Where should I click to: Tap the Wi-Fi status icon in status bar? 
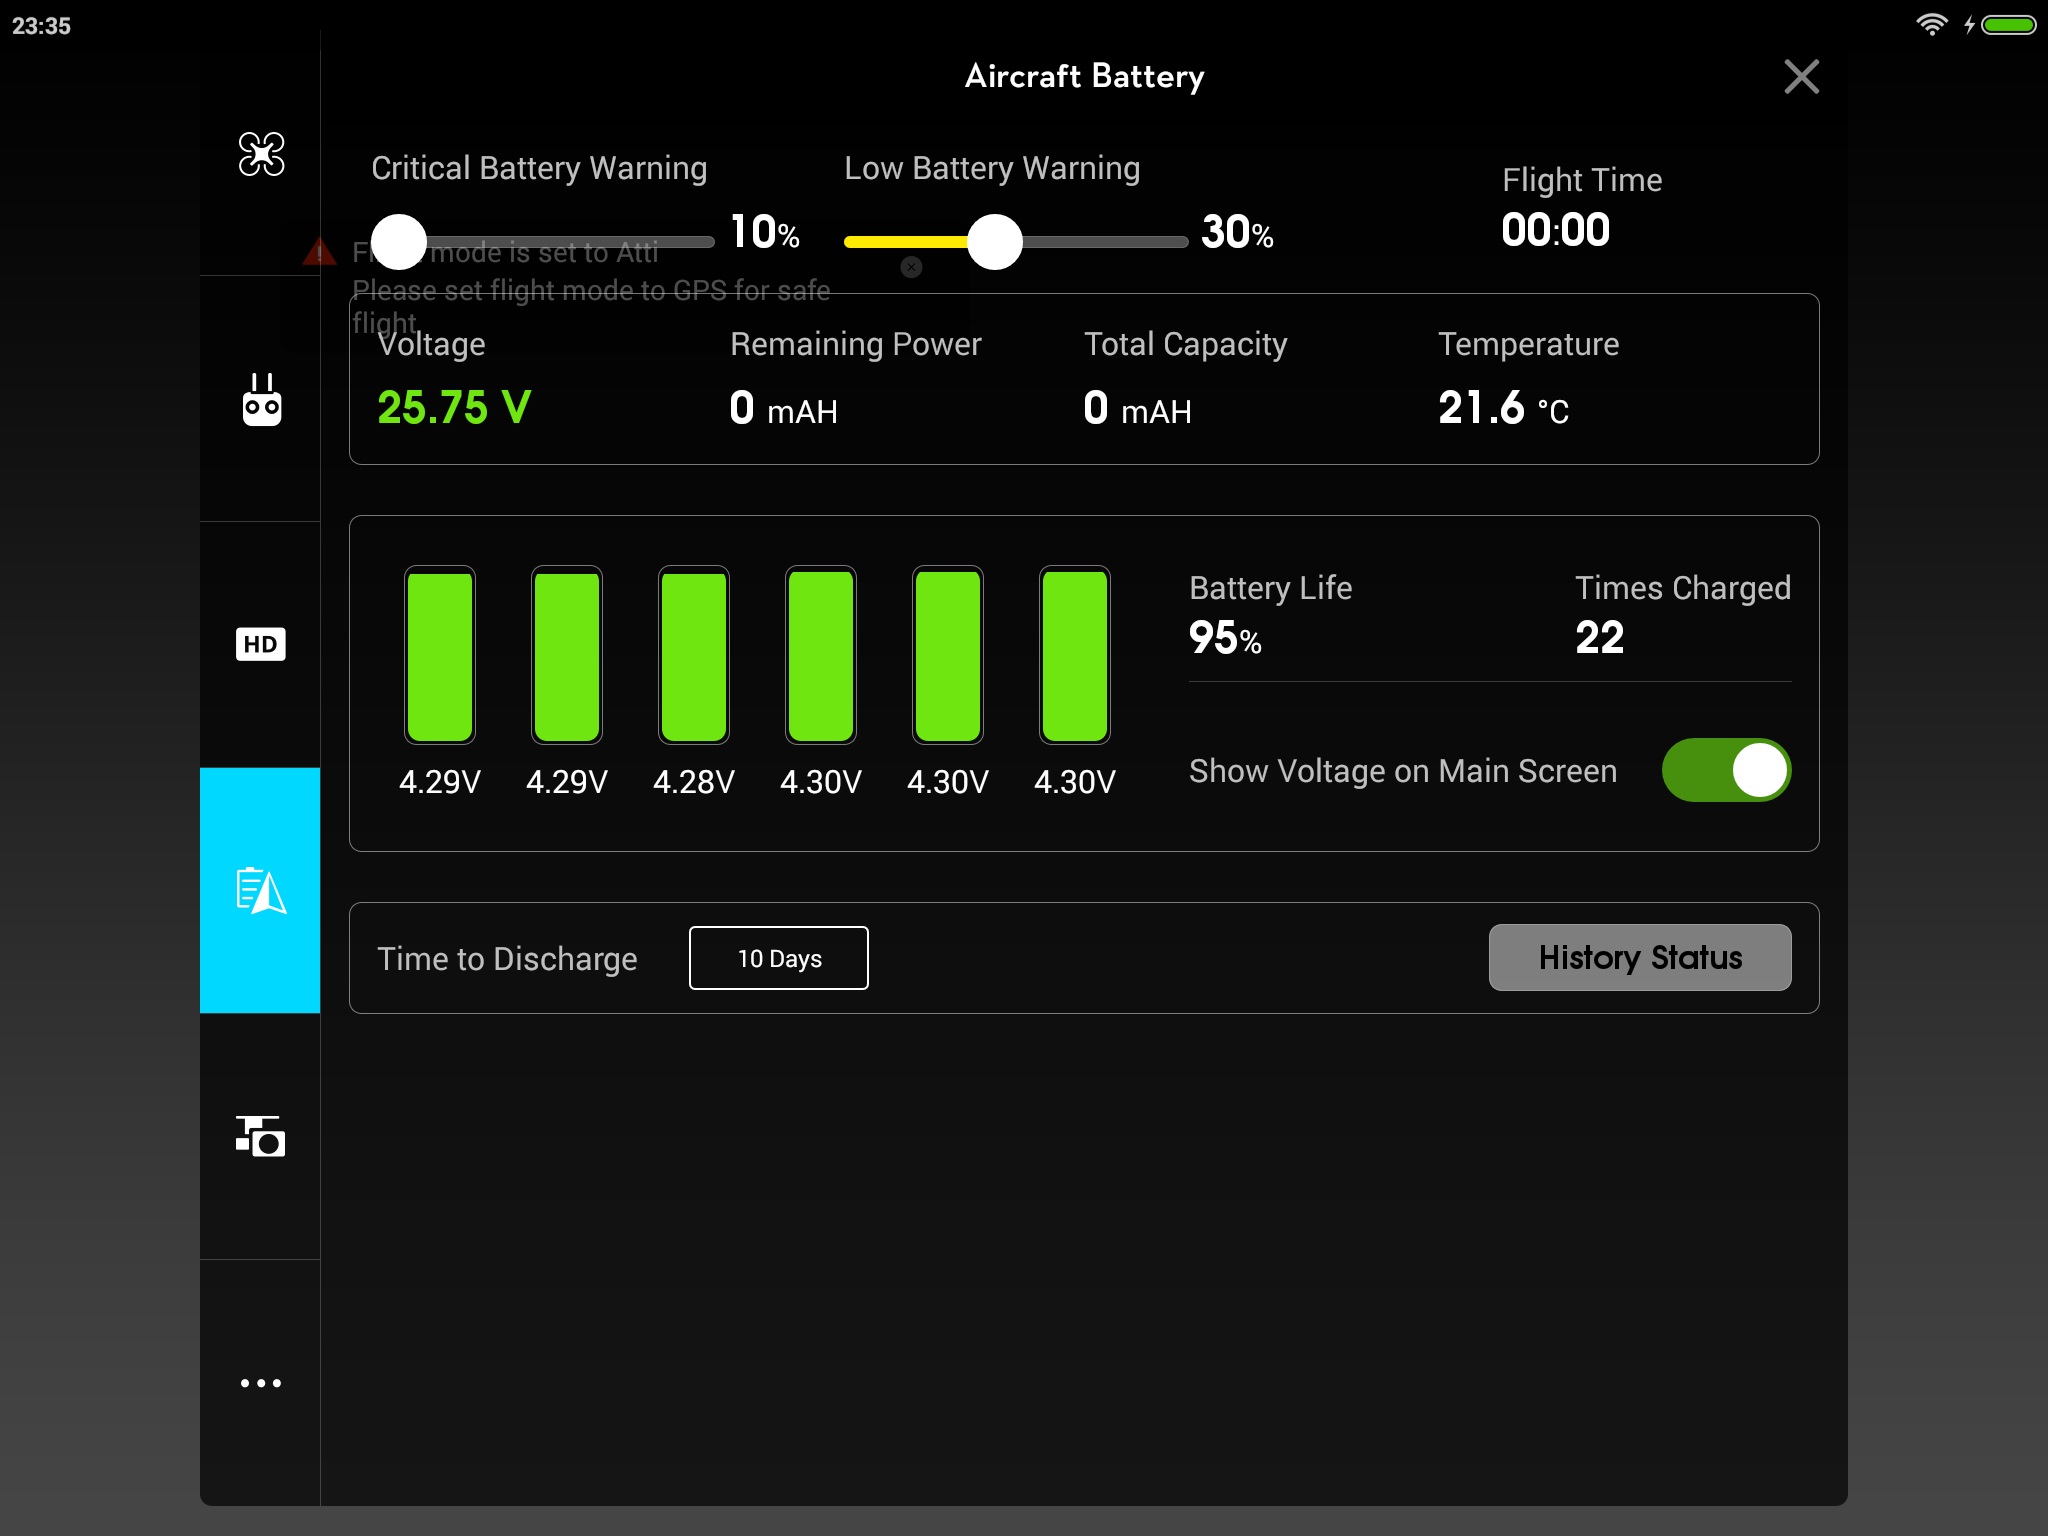point(1931,25)
